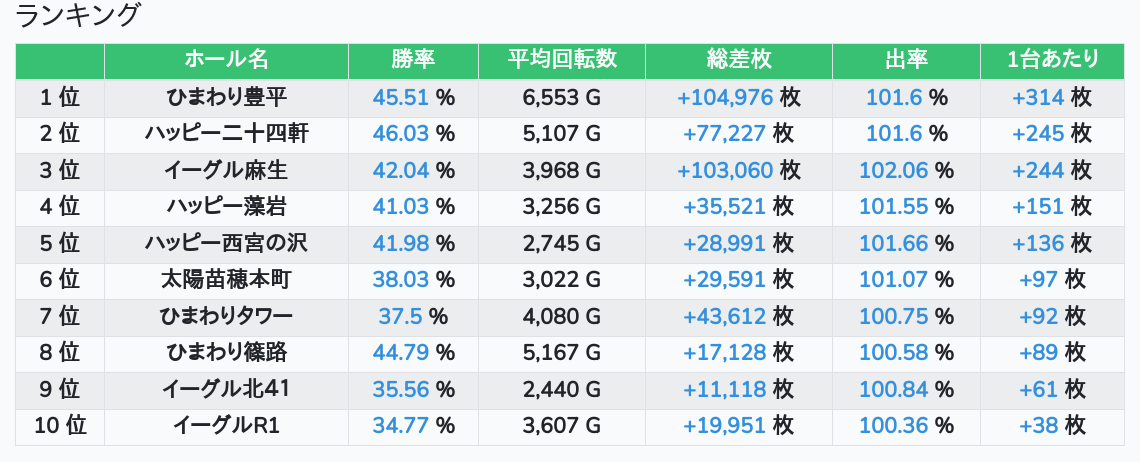Click the 102.06 payout rate value
Viewport: 1140px width, 462px height.
point(893,171)
